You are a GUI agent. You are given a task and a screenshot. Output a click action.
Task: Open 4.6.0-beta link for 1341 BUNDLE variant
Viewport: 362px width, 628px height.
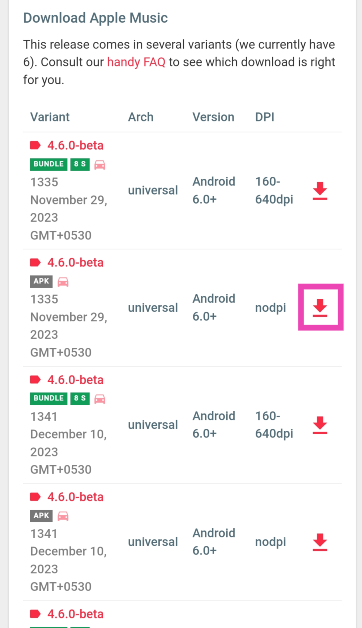click(x=75, y=379)
